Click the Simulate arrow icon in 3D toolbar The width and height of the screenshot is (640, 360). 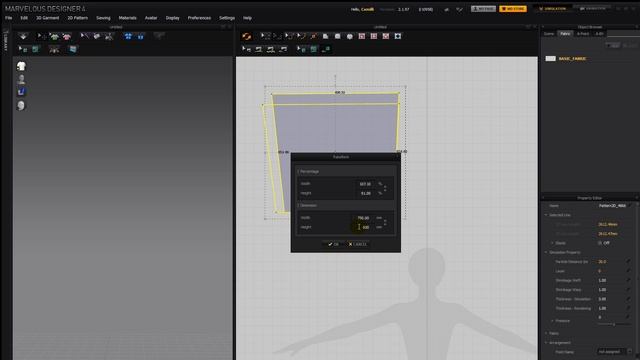[23, 36]
